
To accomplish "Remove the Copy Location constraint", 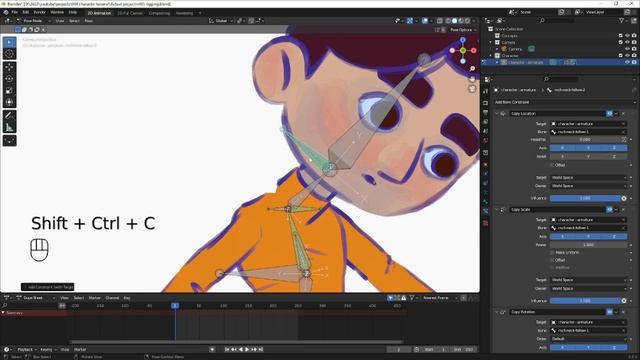I will tap(623, 113).
